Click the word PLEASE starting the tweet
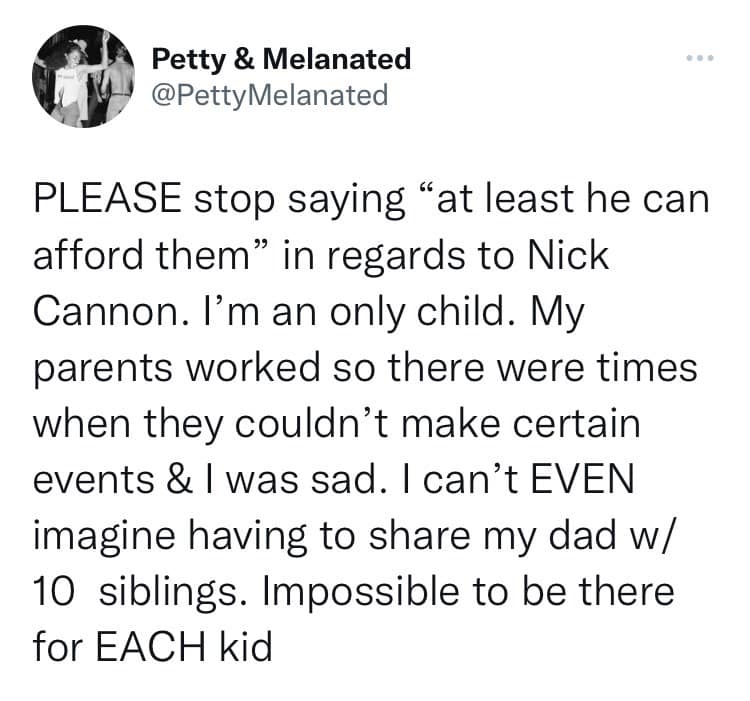750x701 pixels. (x=108, y=198)
